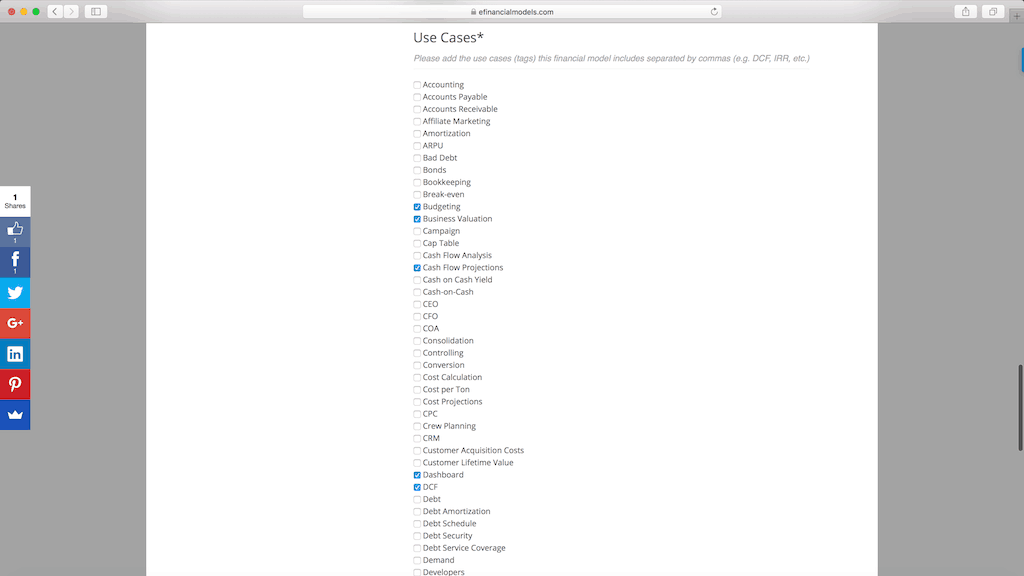
Task: Select the Conversion checkbox
Action: [417, 365]
